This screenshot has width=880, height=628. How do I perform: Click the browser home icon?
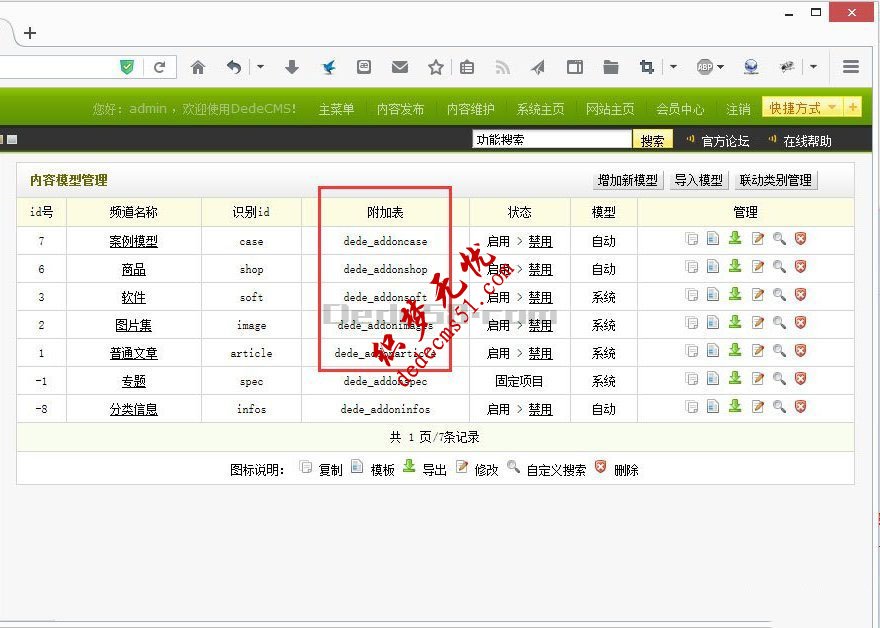(x=198, y=67)
